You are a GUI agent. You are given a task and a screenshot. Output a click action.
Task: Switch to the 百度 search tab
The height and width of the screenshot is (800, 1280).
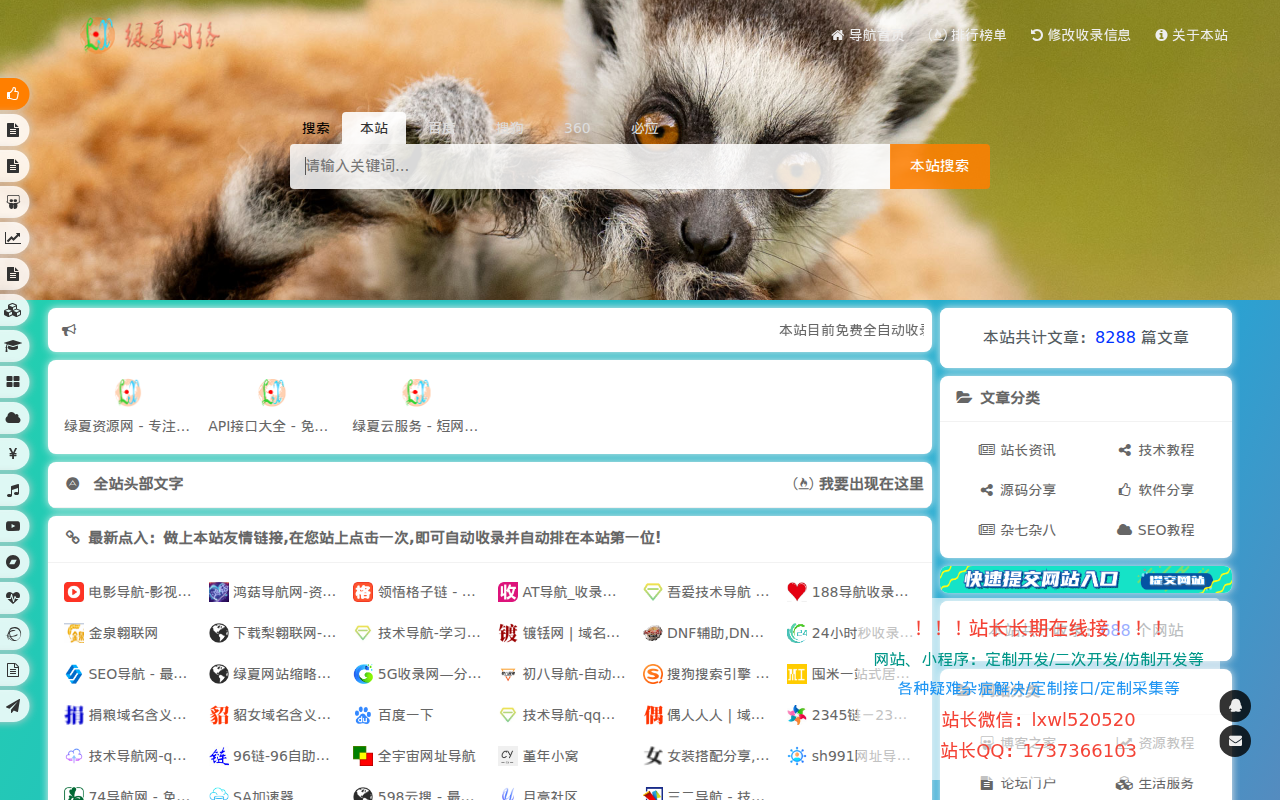coord(440,128)
